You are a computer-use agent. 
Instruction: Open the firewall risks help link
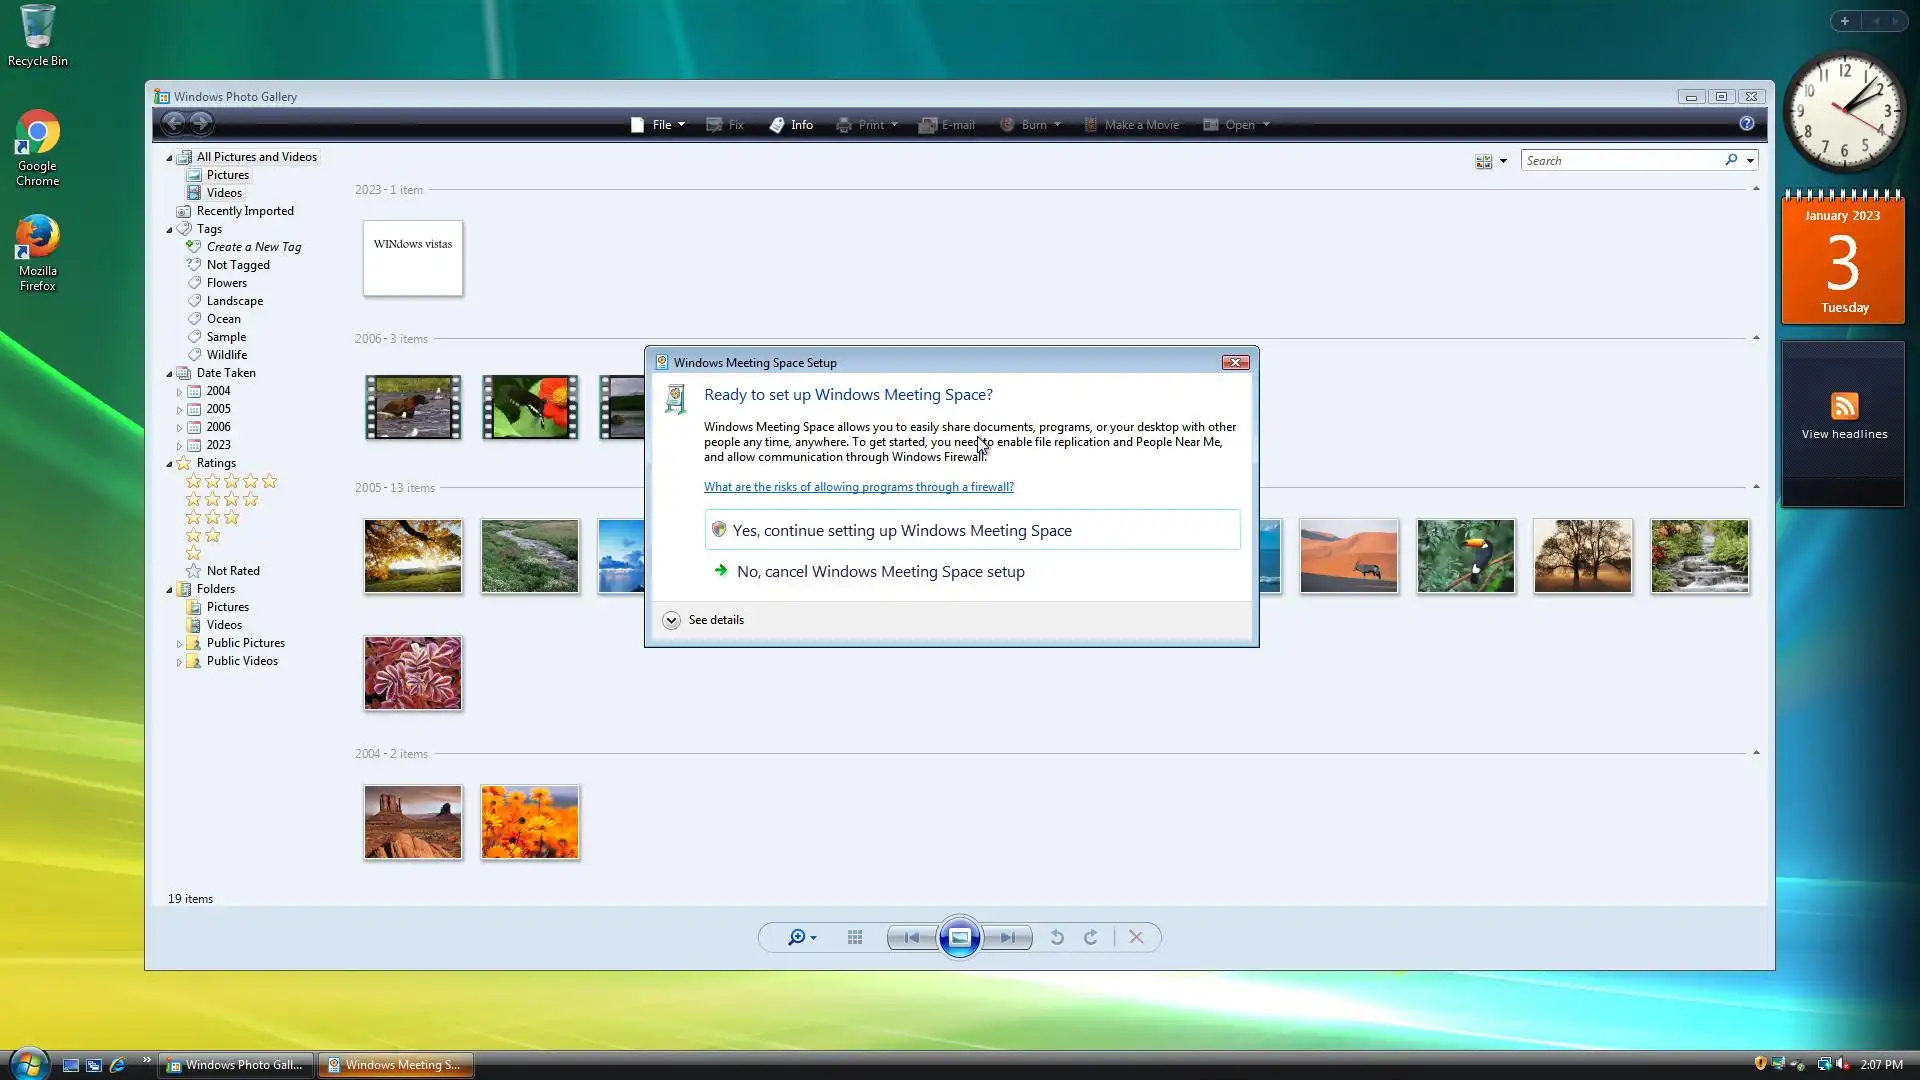858,487
